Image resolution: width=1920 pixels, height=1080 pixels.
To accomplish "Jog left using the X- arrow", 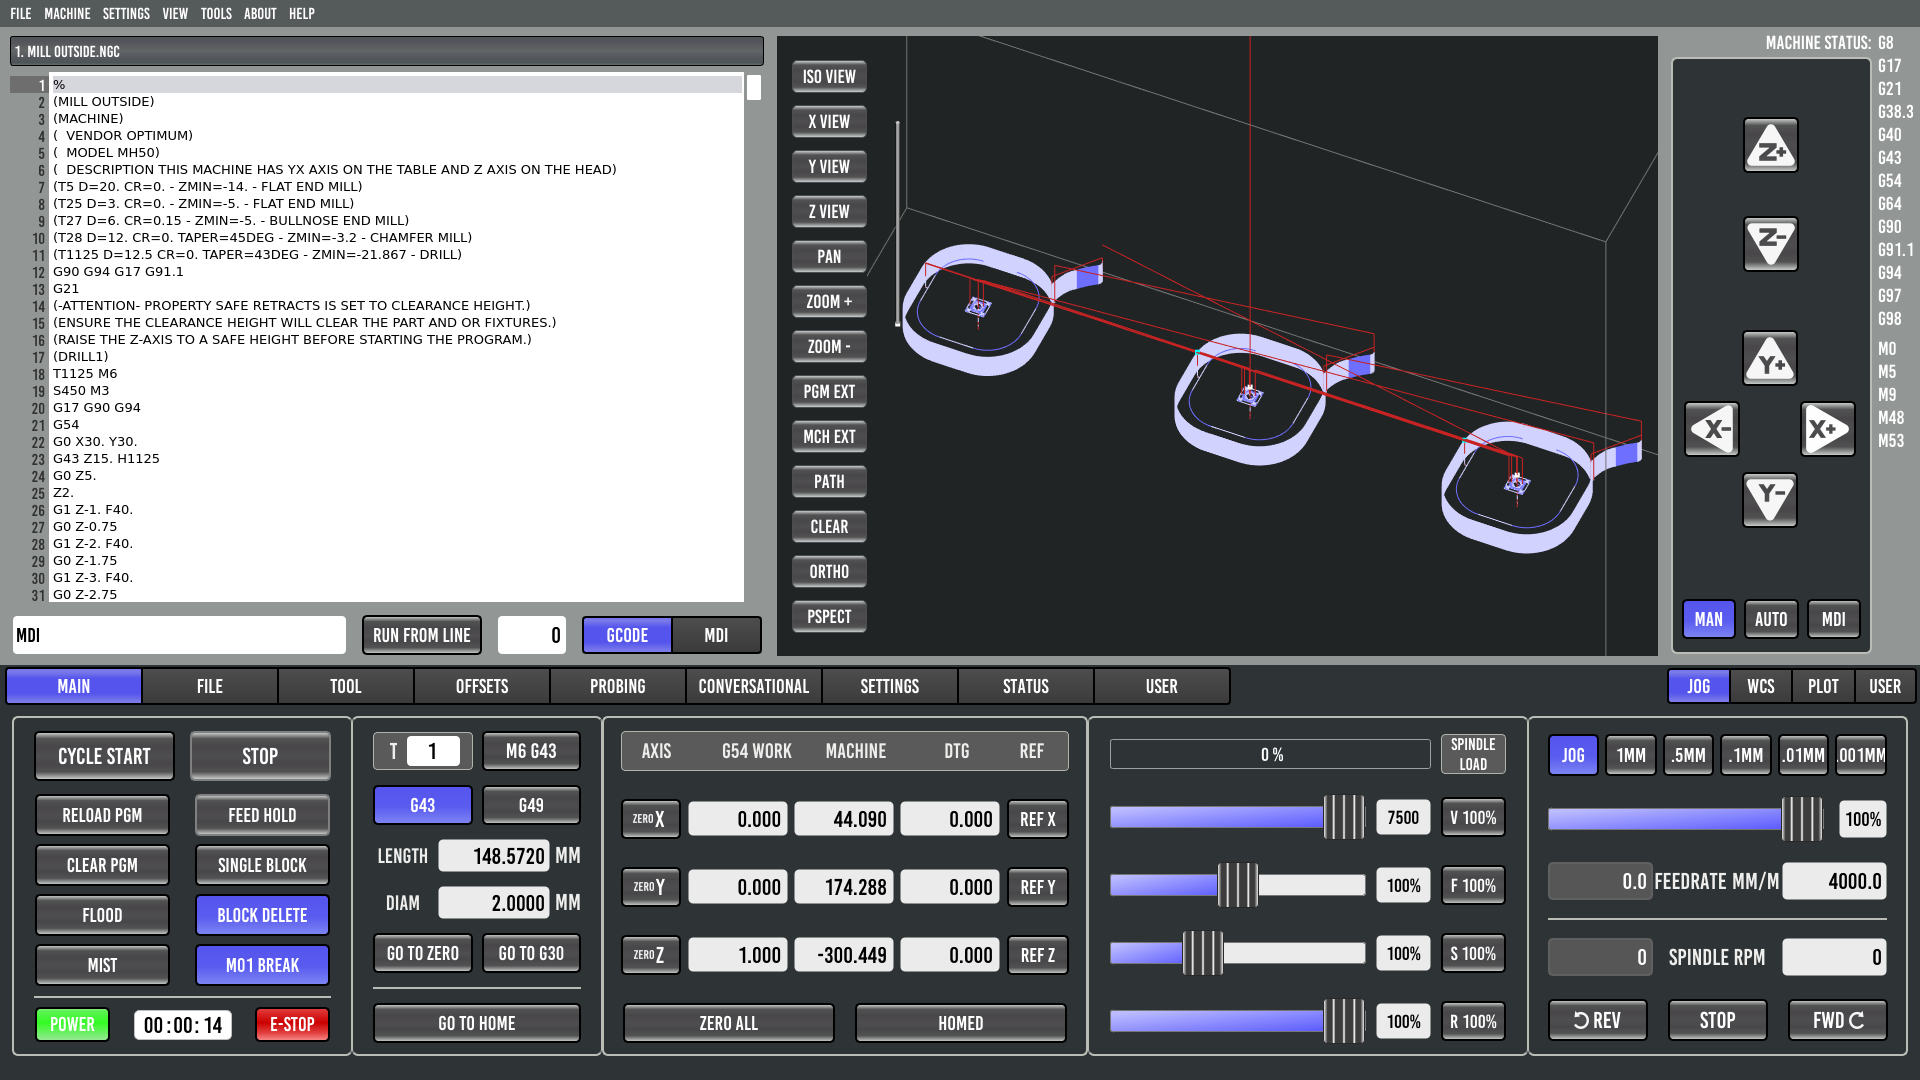I will 1711,430.
